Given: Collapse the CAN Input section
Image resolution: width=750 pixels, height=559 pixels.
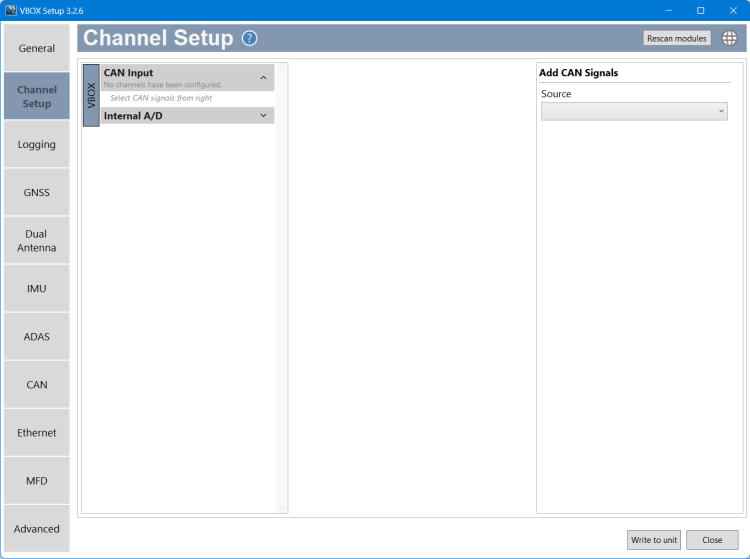Looking at the screenshot, I should 263,77.
